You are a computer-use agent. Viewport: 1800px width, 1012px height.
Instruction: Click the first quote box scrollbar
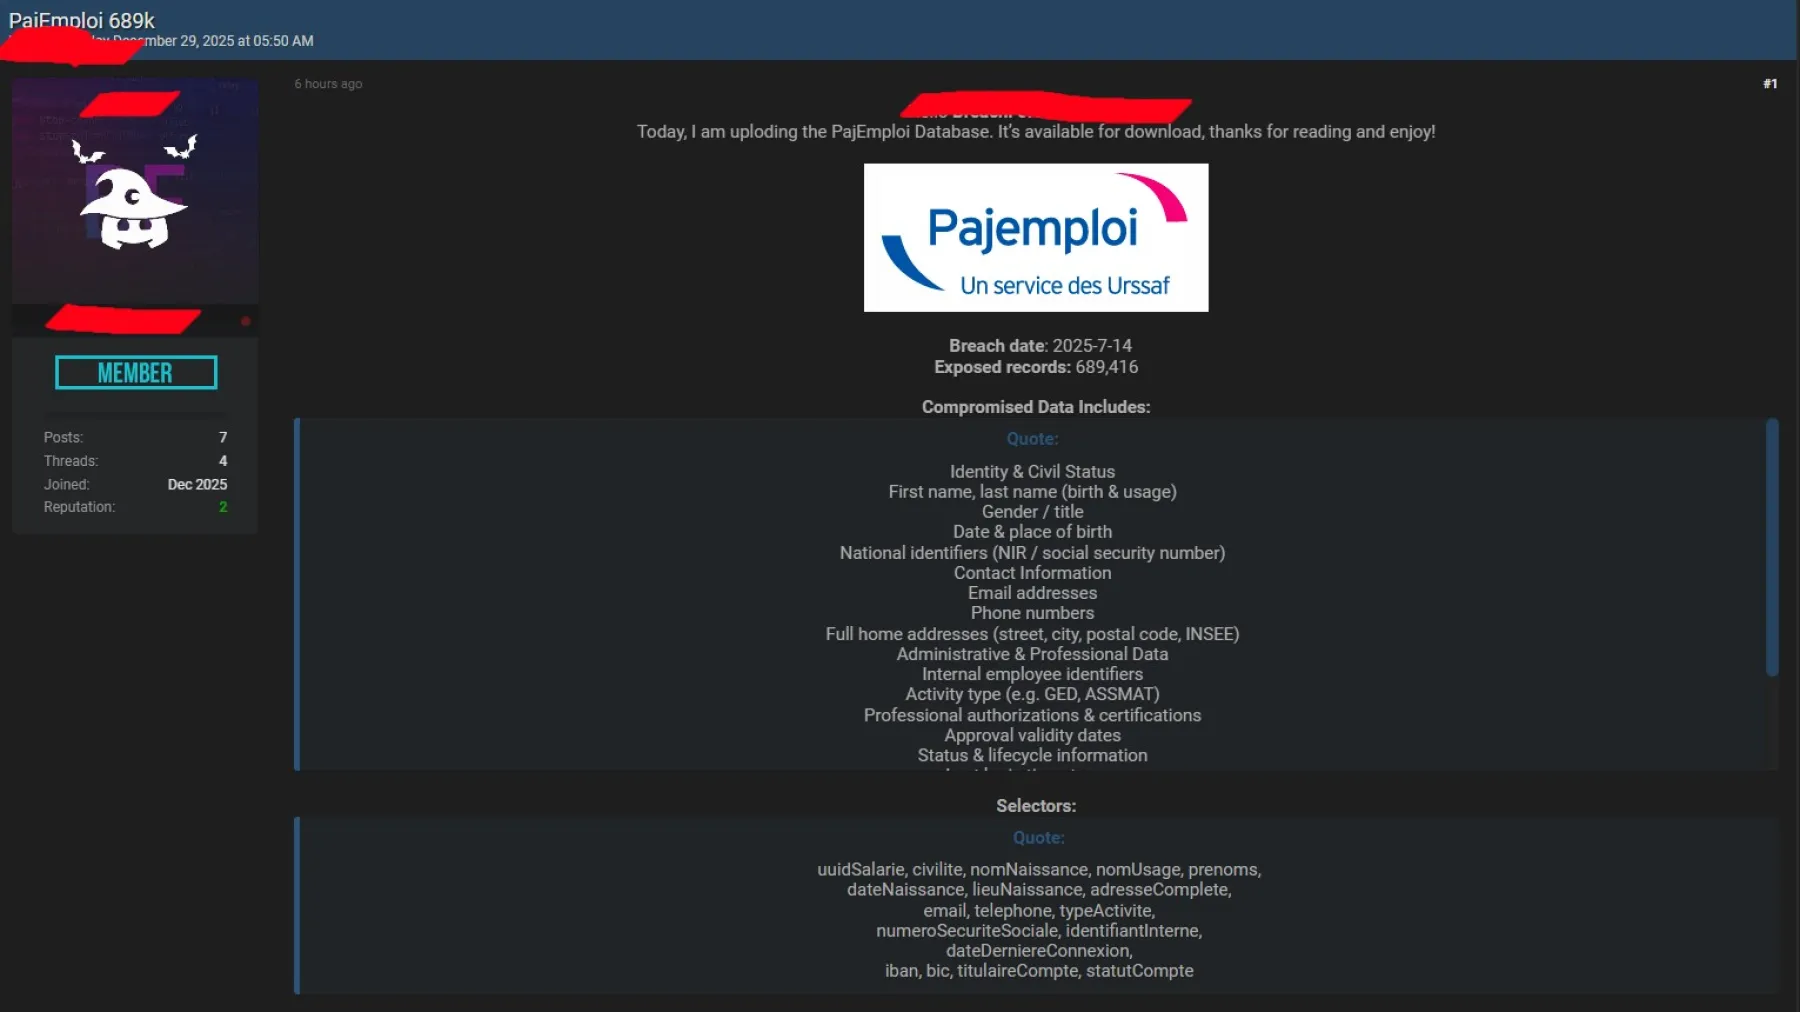[x=1772, y=548]
